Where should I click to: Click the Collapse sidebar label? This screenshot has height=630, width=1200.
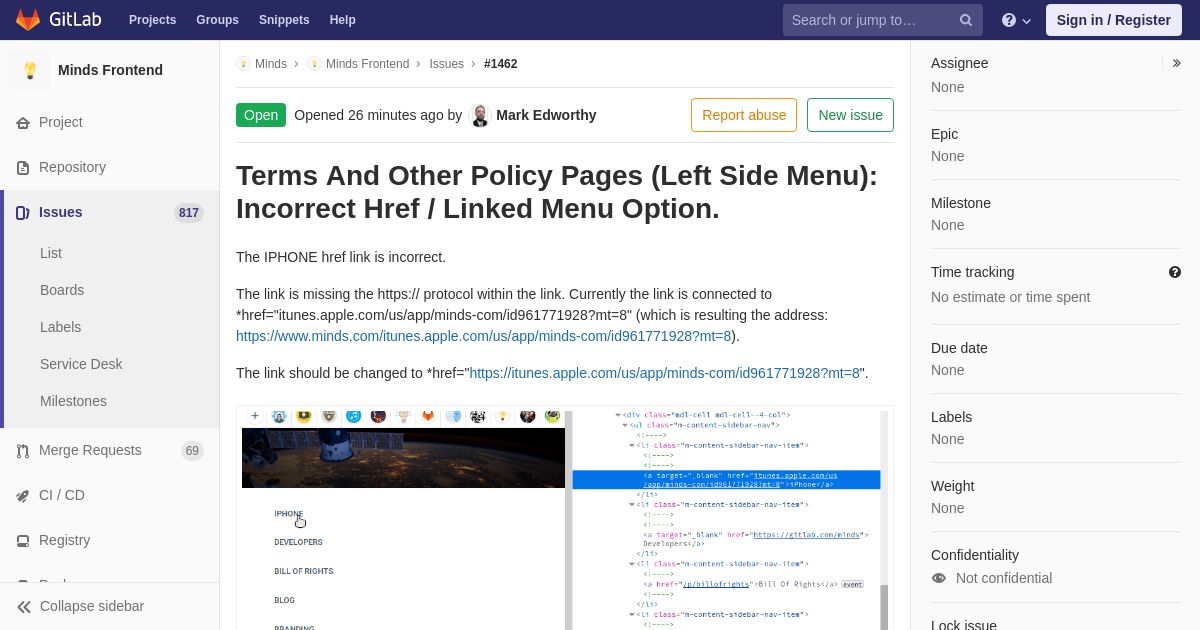pyautogui.click(x=92, y=606)
